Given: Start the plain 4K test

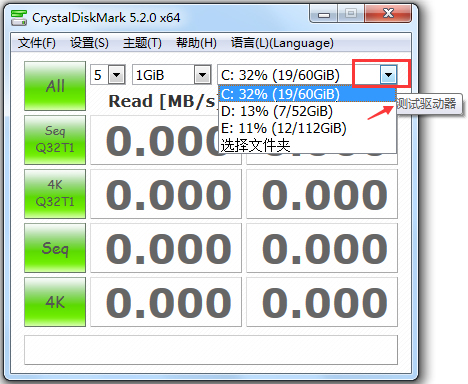Looking at the screenshot, I should click(x=55, y=302).
